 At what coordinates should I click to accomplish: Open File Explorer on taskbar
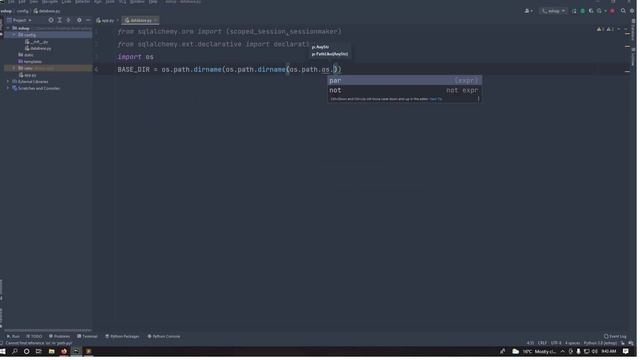pyautogui.click(x=51, y=352)
